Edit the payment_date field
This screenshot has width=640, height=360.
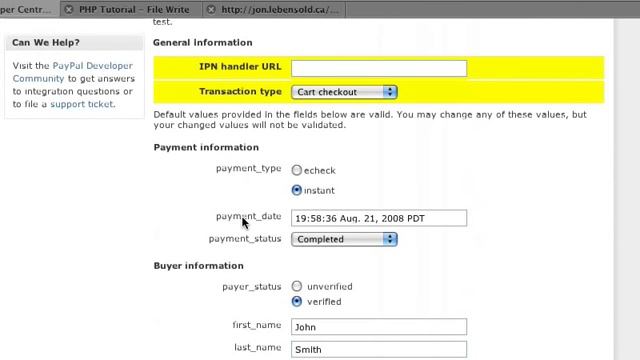click(x=379, y=218)
